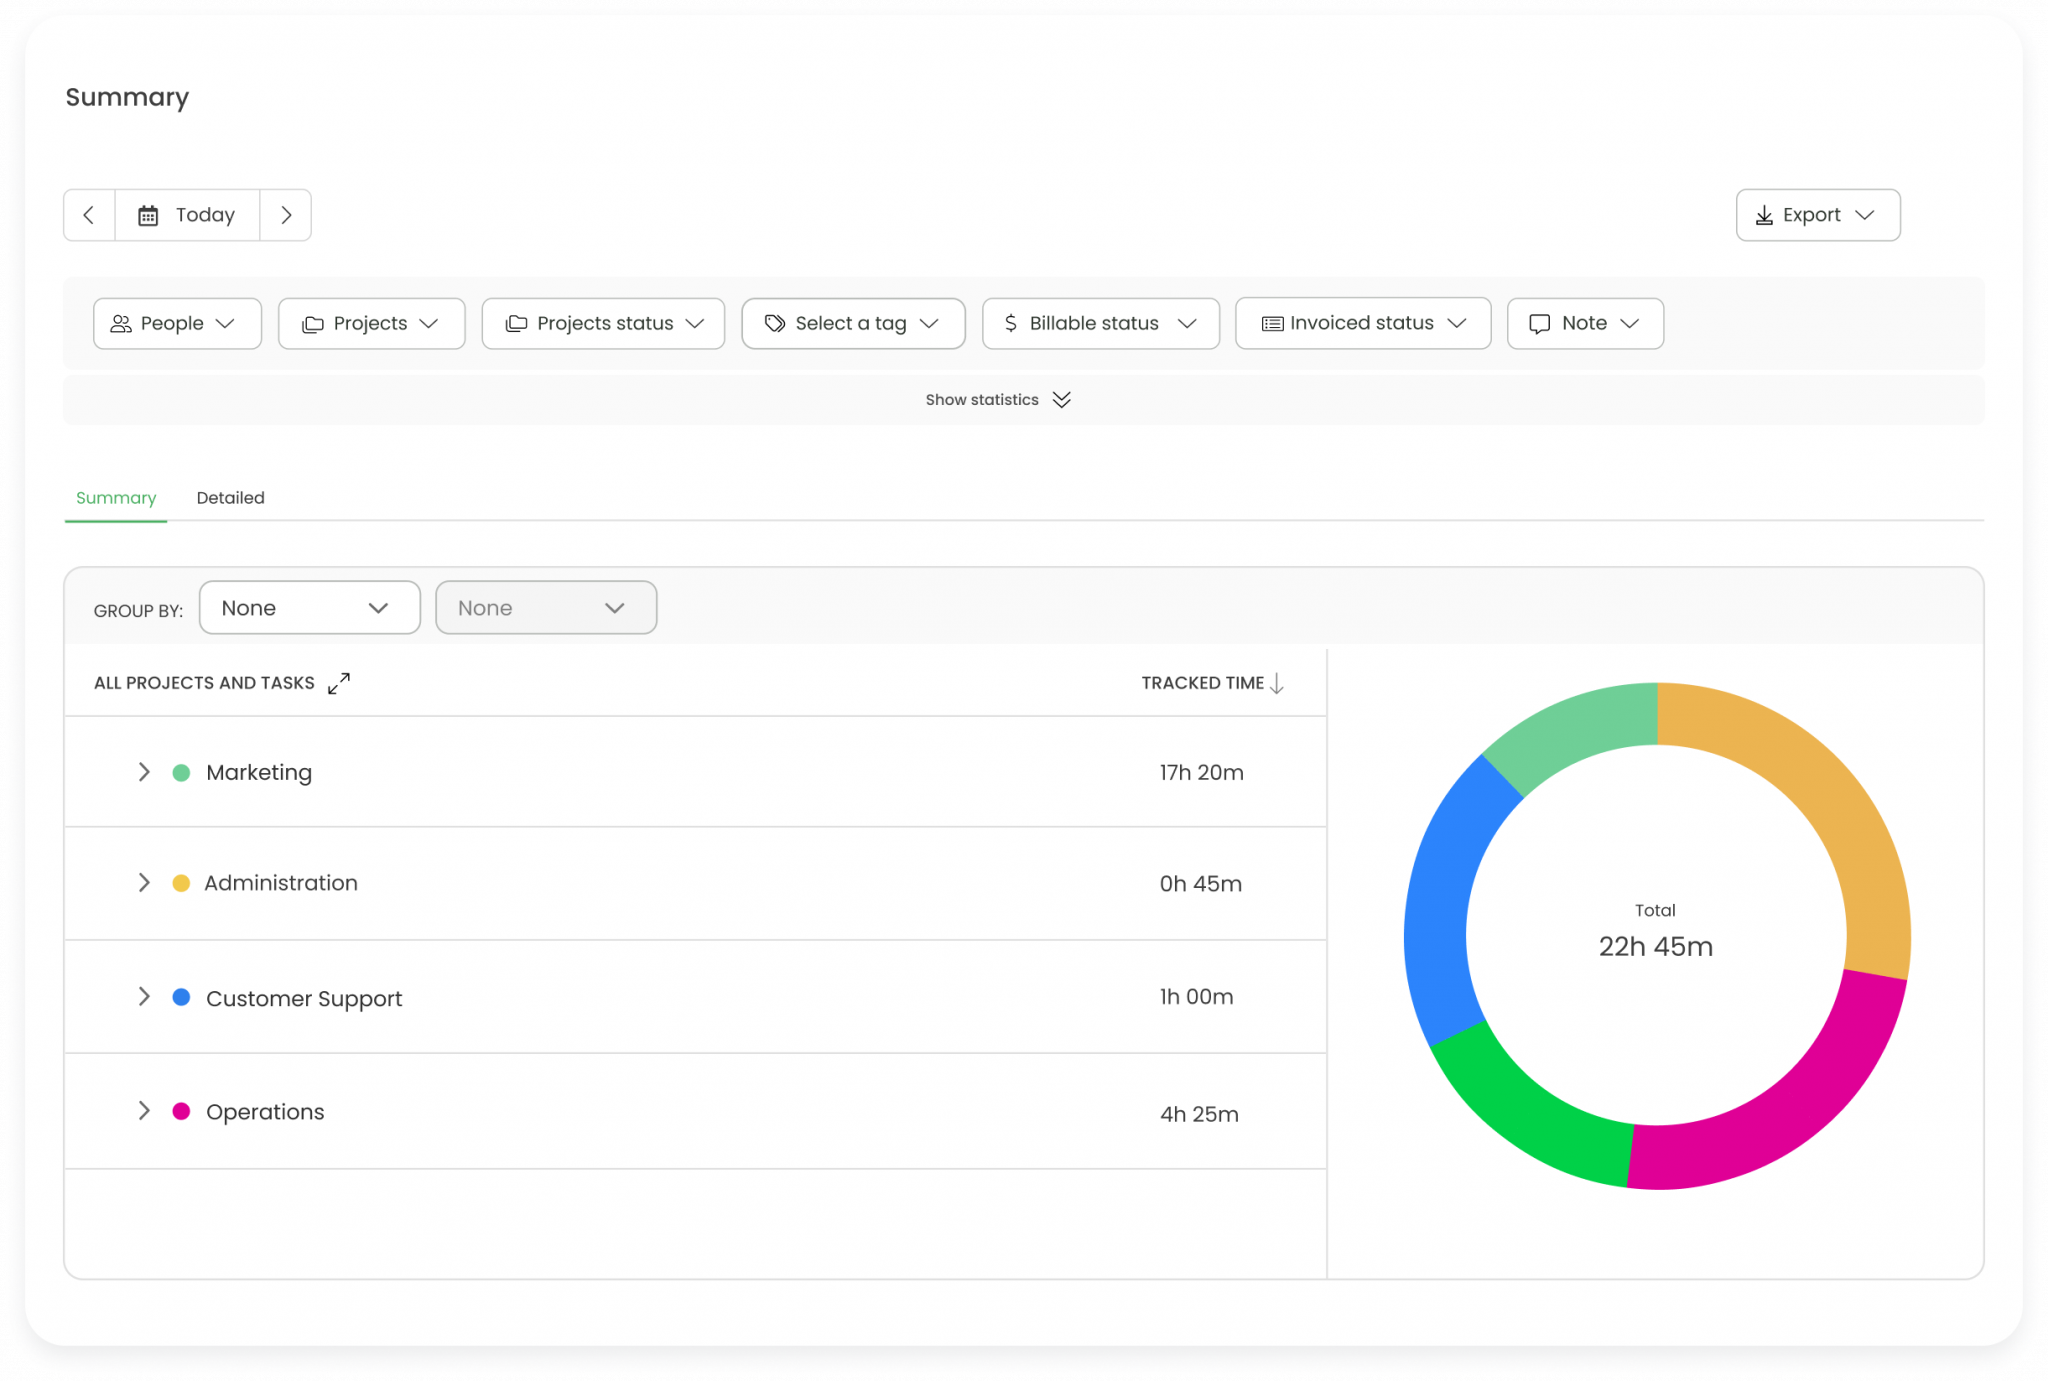Click the dollar icon on Billable status filter
The width and height of the screenshot is (2048, 1381).
[1010, 323]
